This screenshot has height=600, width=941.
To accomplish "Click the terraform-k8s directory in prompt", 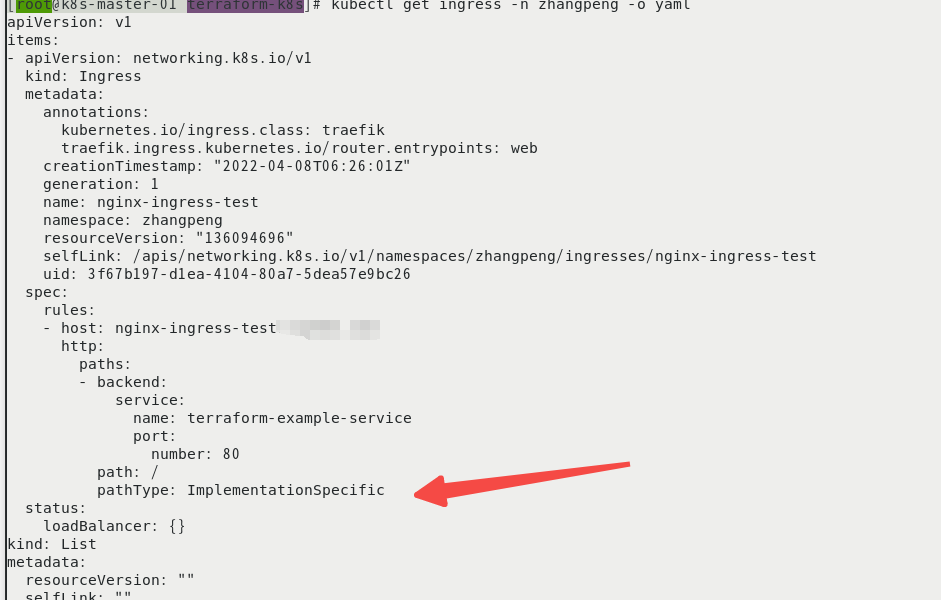I will tap(245, 5).
